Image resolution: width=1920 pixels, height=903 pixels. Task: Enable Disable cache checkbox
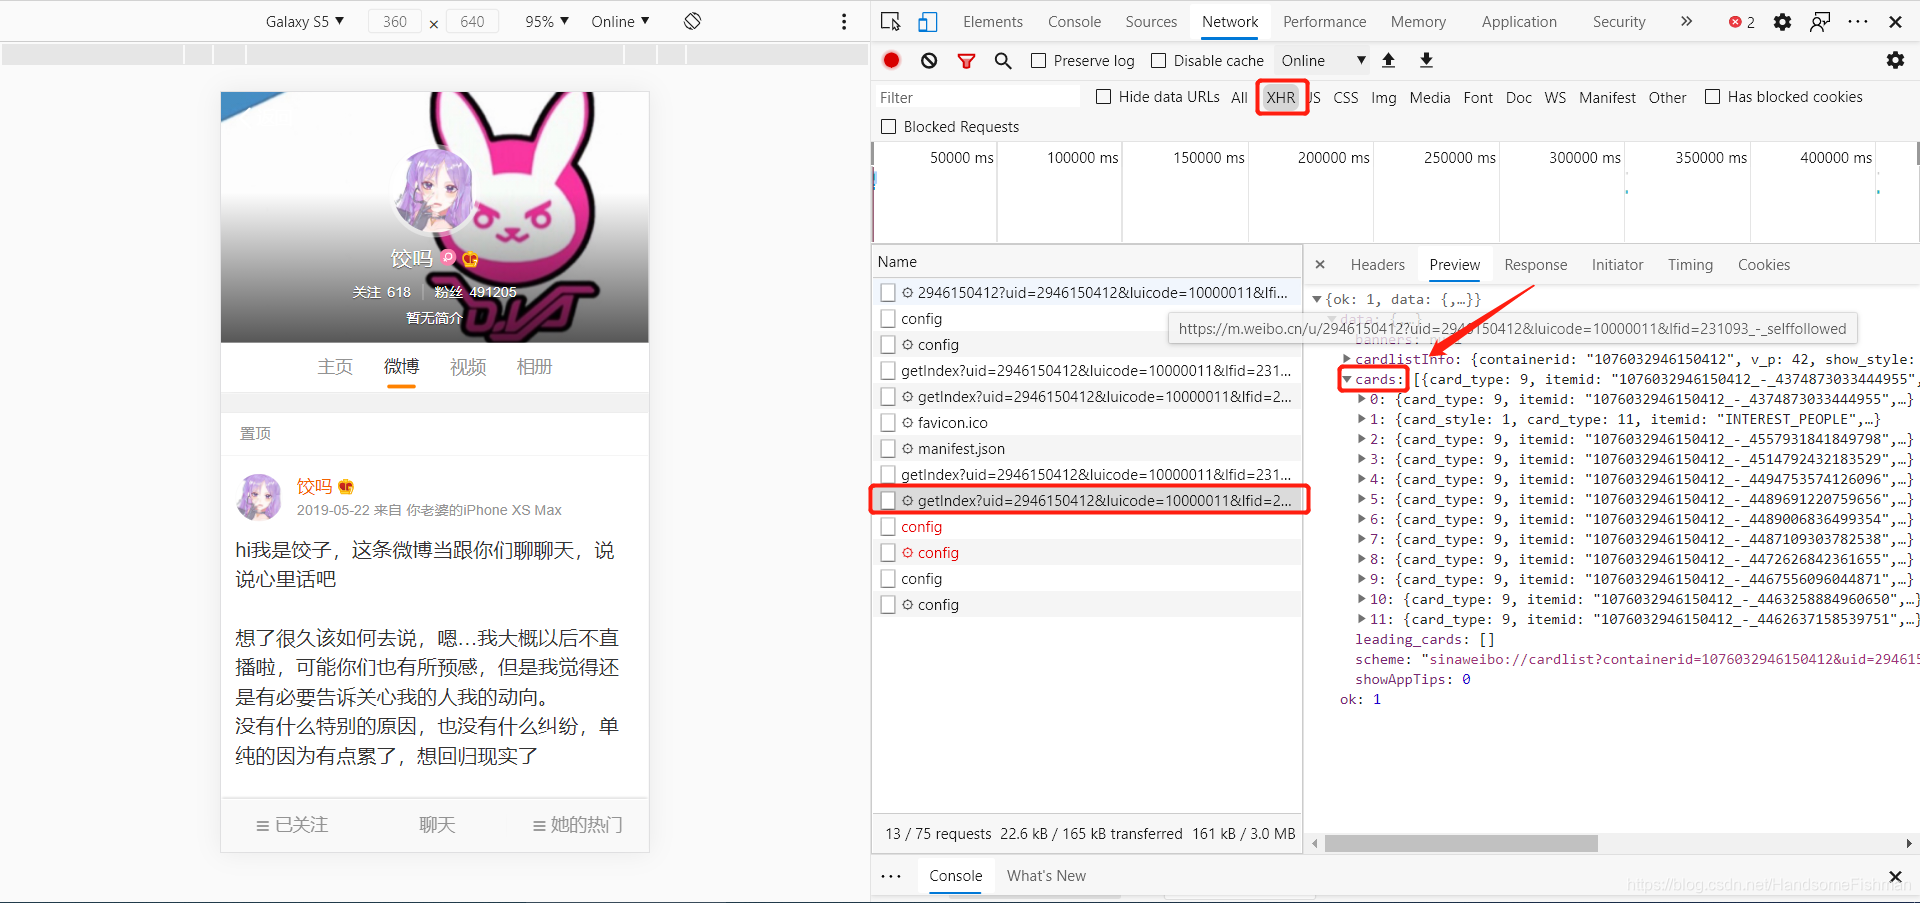point(1159,61)
